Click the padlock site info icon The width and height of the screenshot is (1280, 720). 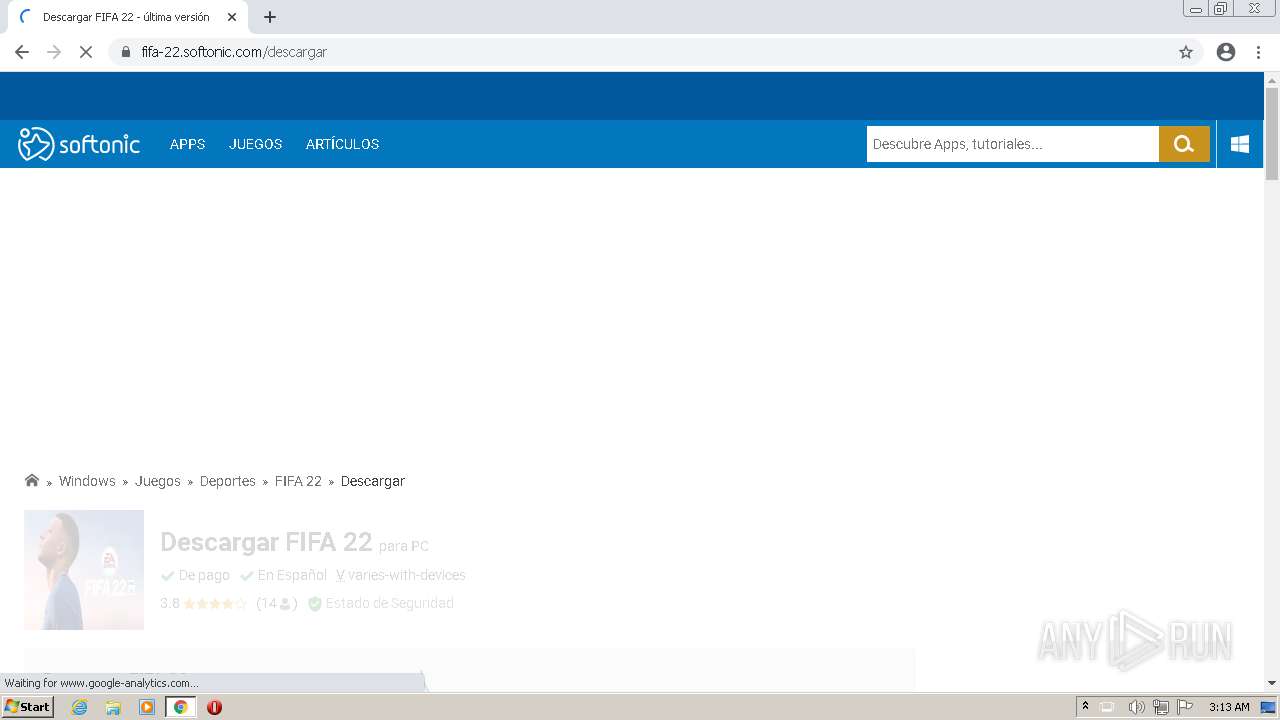point(126,52)
